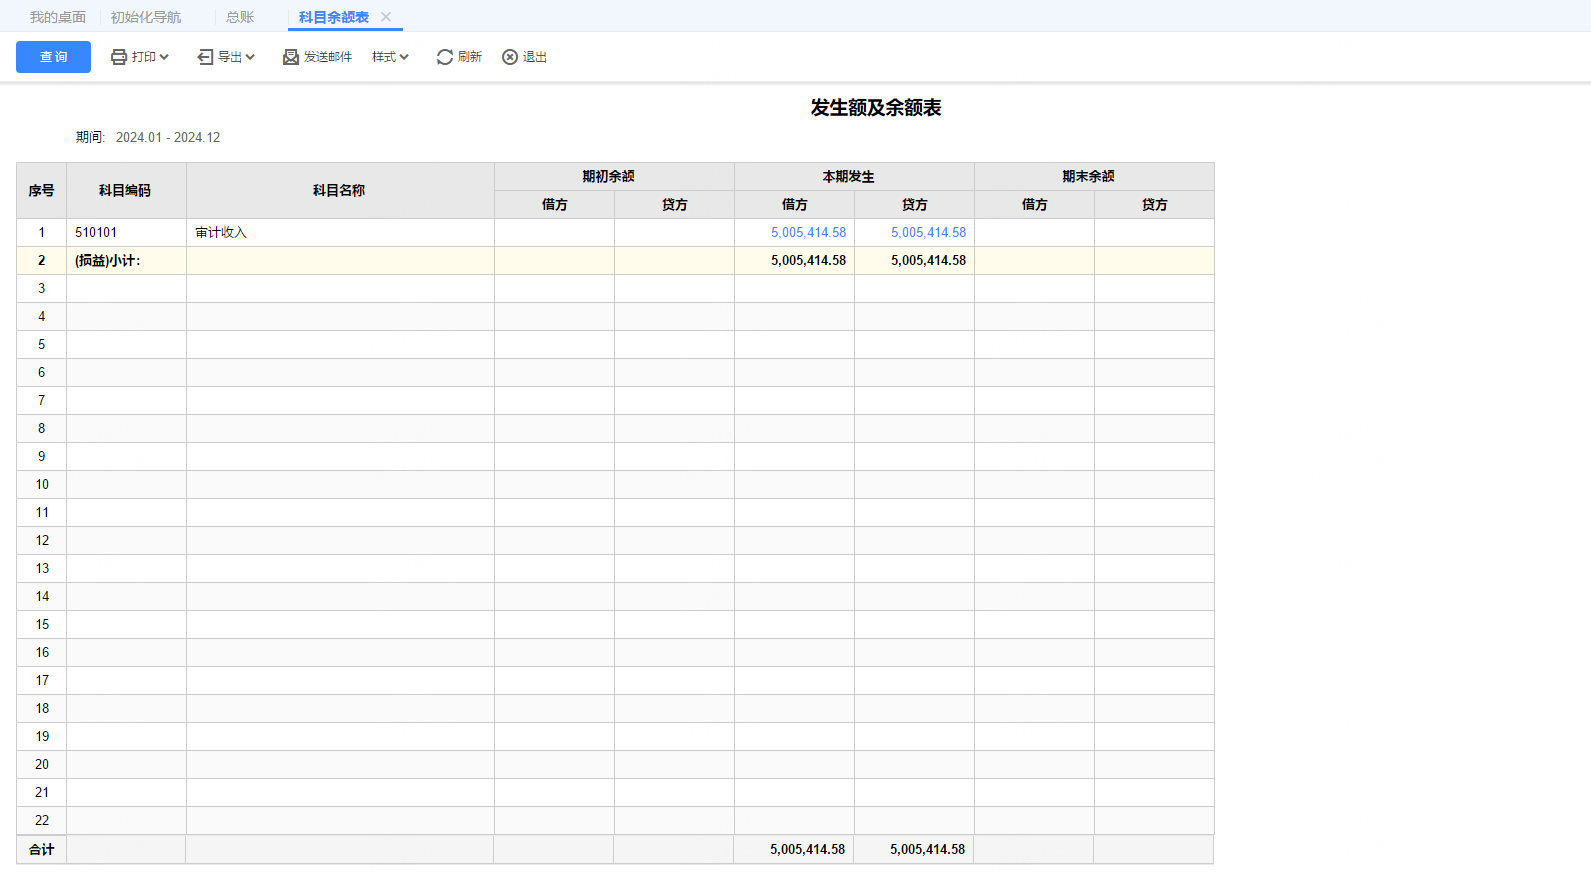Expand the 打印 dropdown arrow
The image size is (1591, 873).
pyautogui.click(x=164, y=57)
